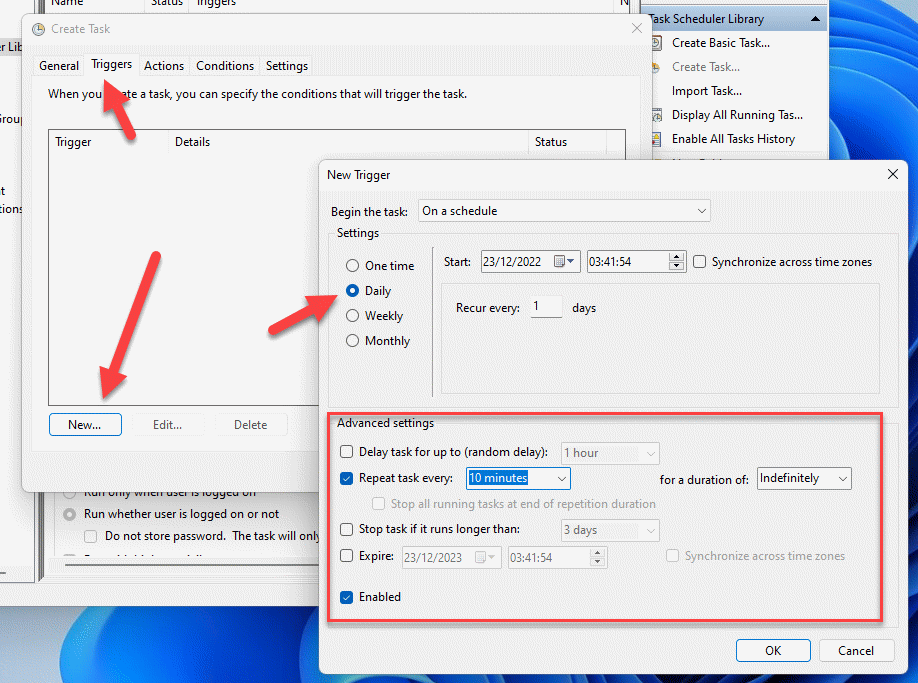Click the Edit... trigger button
Image resolution: width=918 pixels, height=683 pixels.
click(x=167, y=424)
